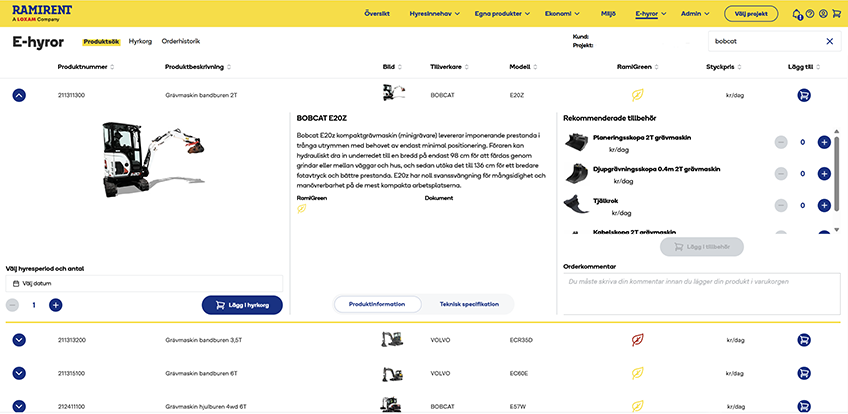The image size is (848, 414).
Task: Clear the bobcat search with X
Action: click(829, 41)
